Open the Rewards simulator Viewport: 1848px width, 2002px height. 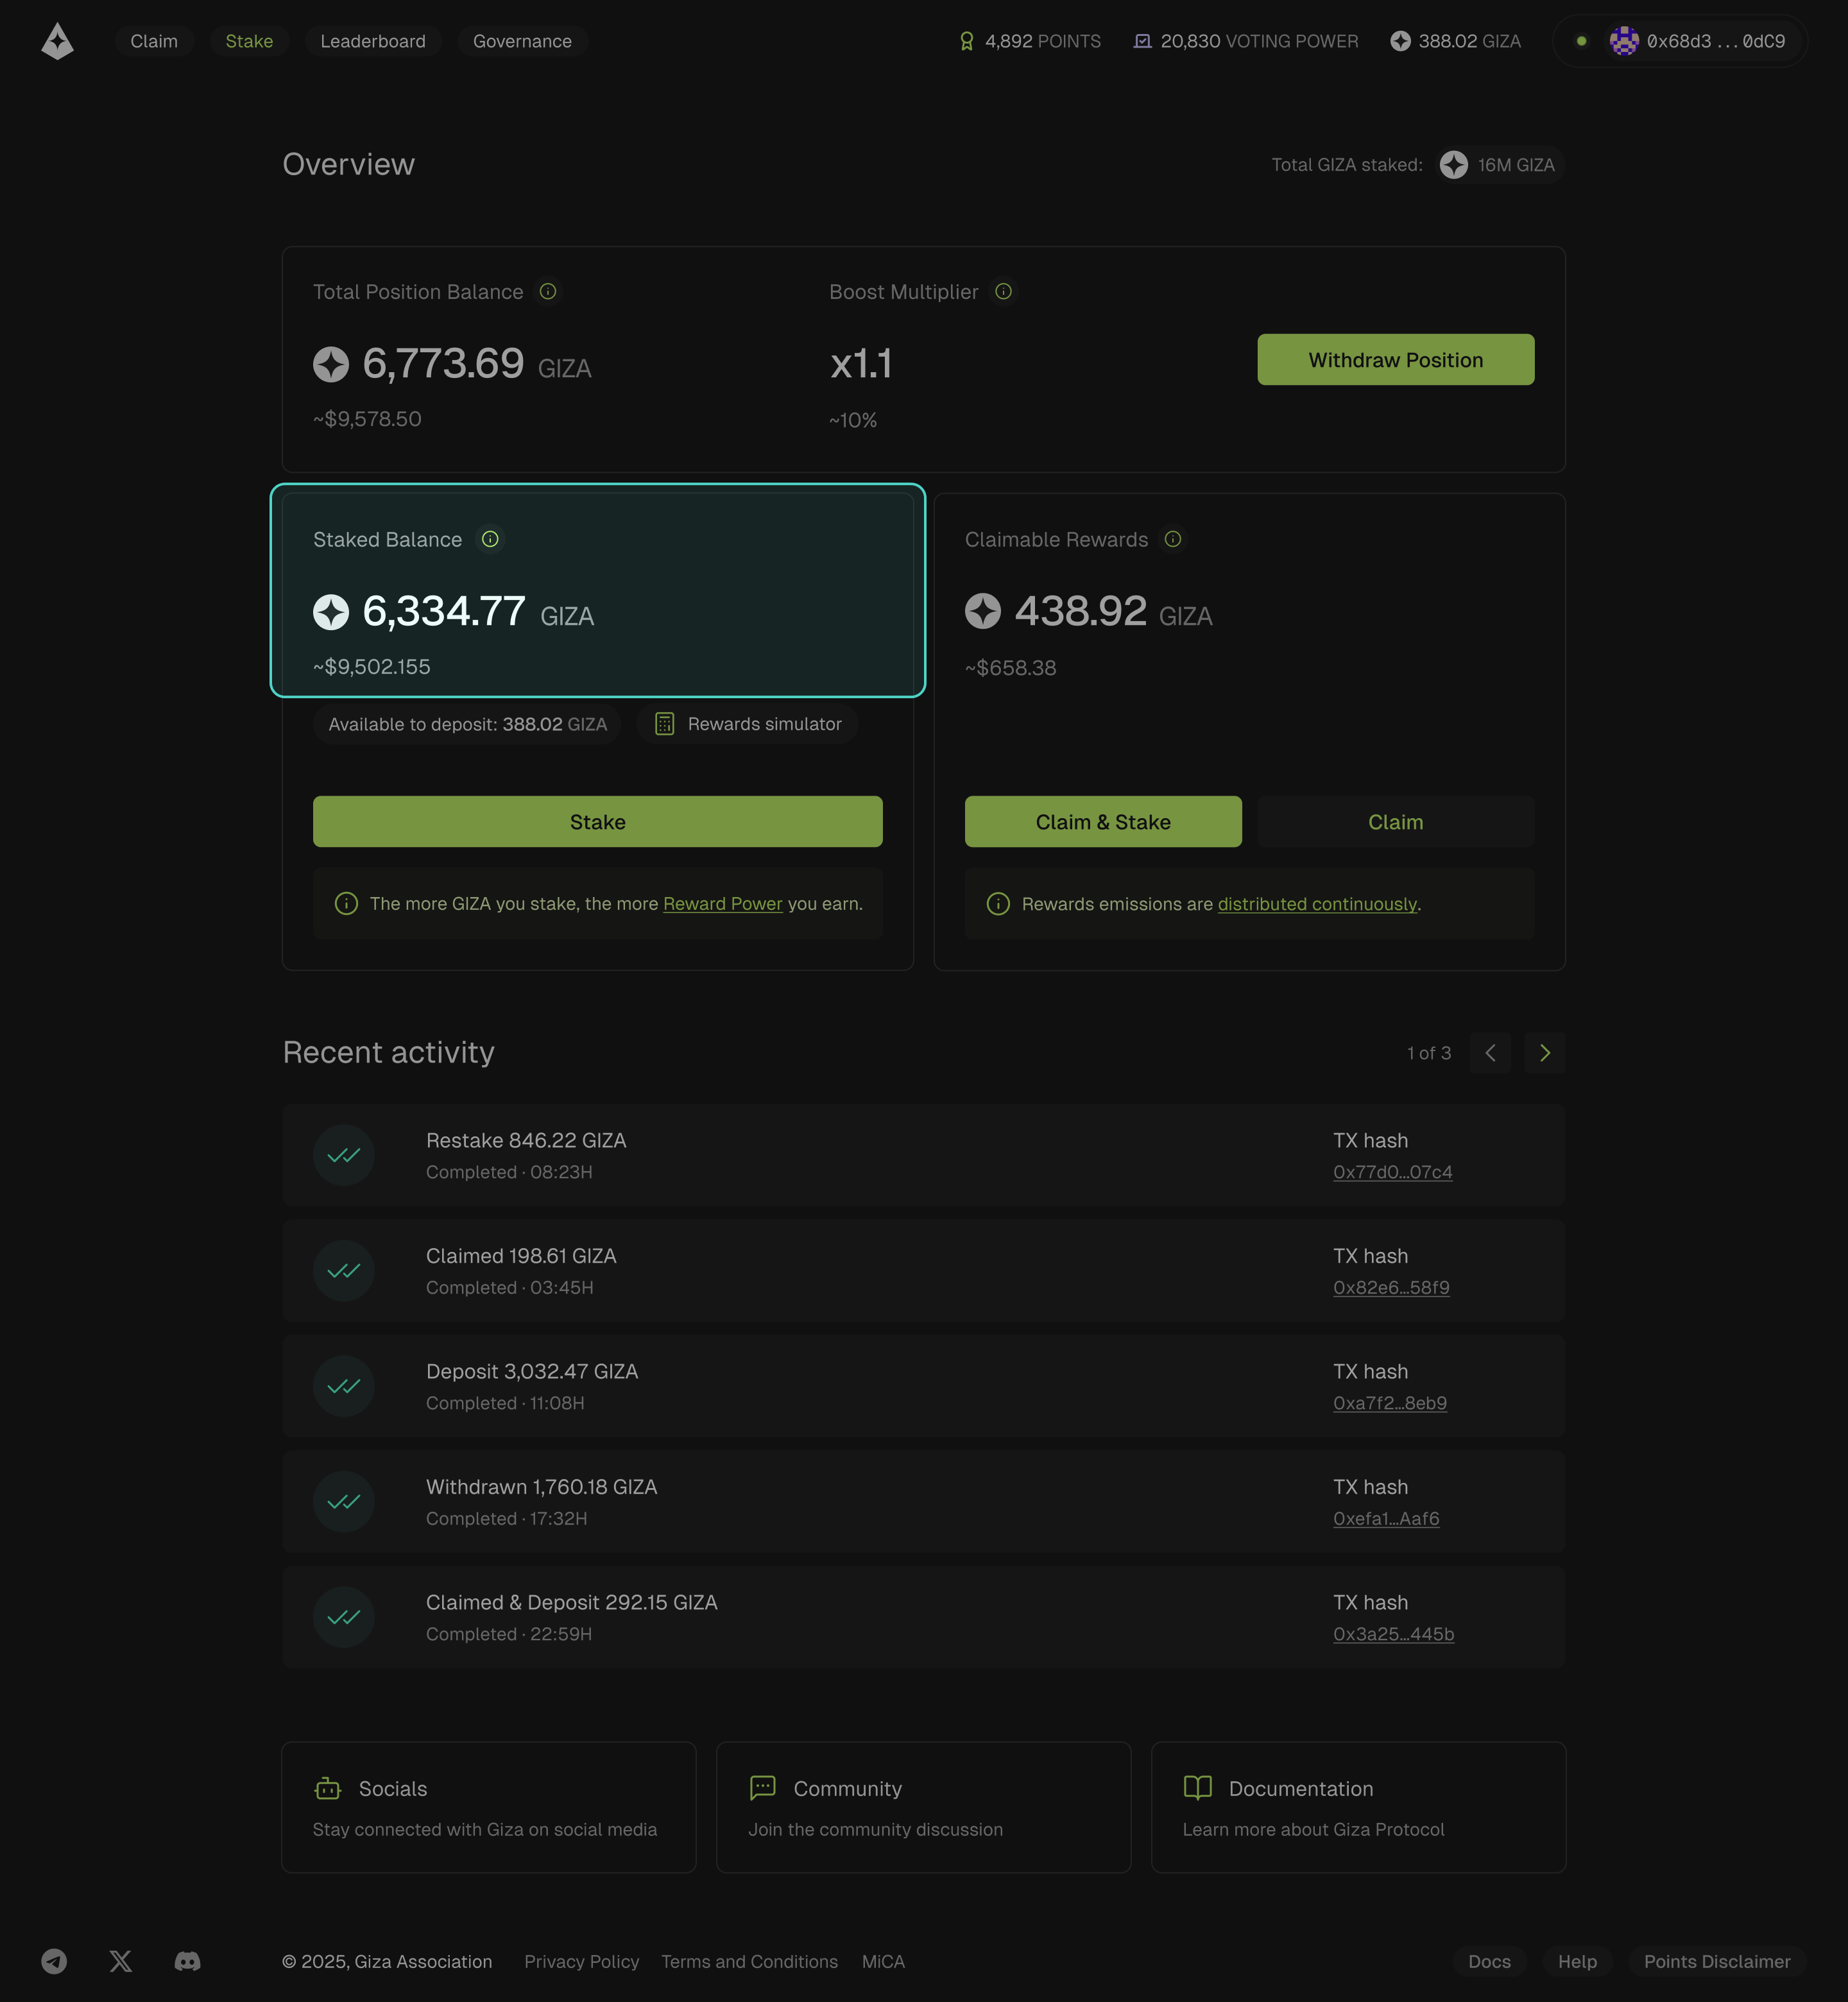(747, 724)
